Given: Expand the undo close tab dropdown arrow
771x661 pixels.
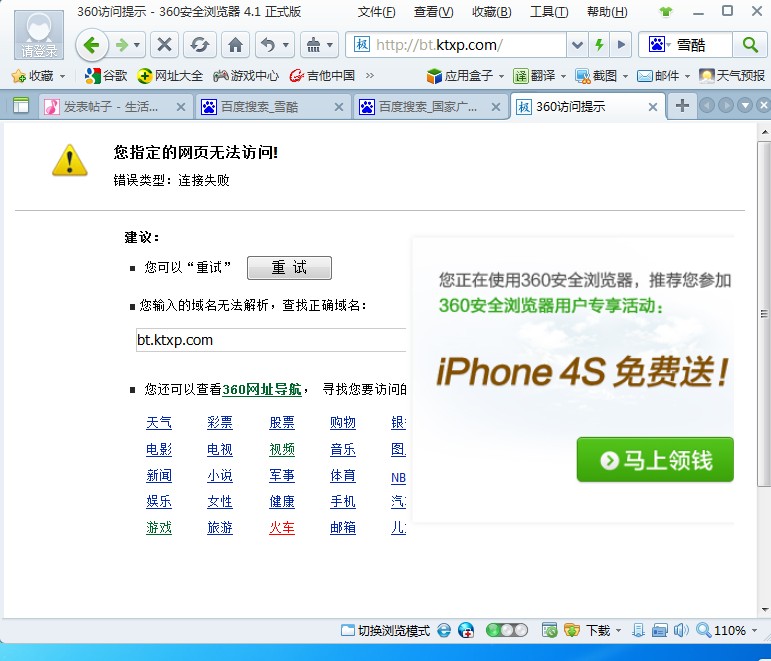Looking at the screenshot, I should [x=285, y=45].
